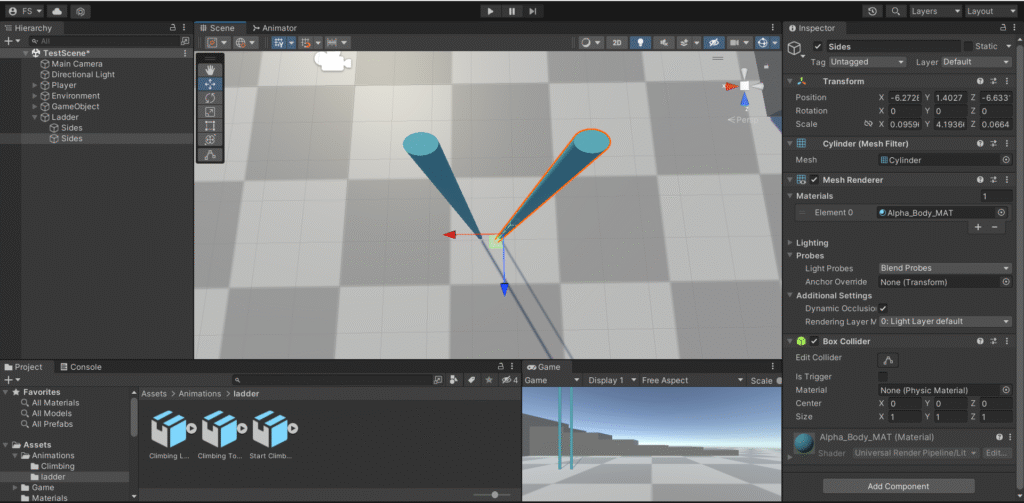Toggle the Static checkbox
Image resolution: width=1024 pixels, height=503 pixels.
967,47
